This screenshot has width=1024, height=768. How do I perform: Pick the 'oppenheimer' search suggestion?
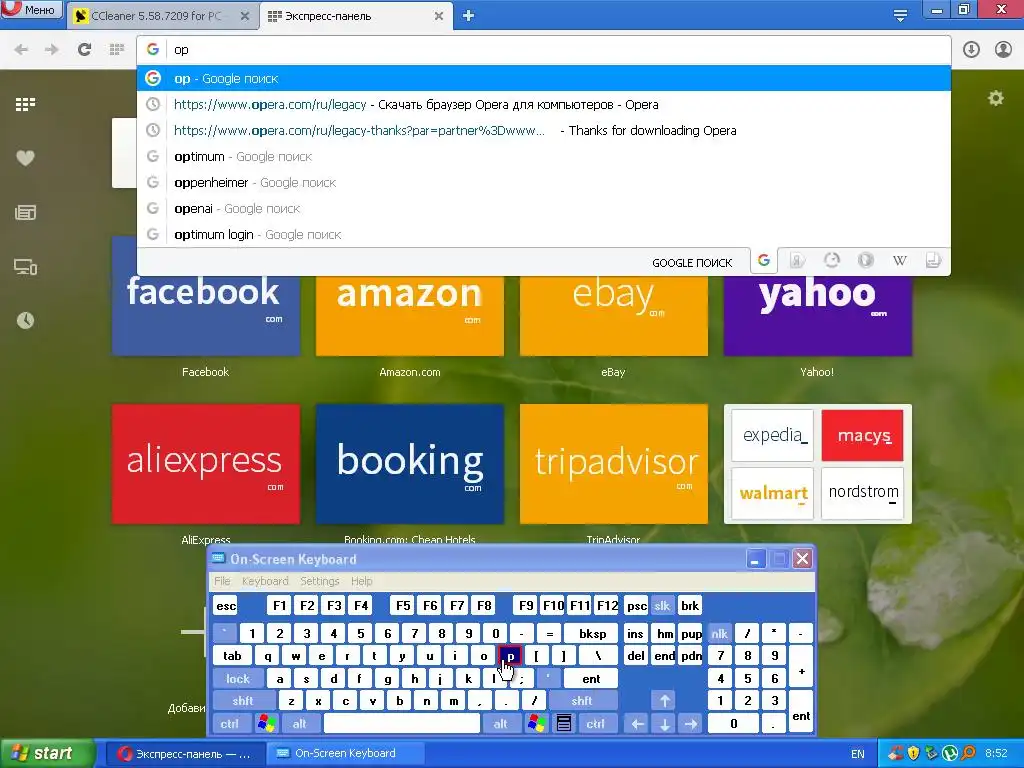coord(543,183)
